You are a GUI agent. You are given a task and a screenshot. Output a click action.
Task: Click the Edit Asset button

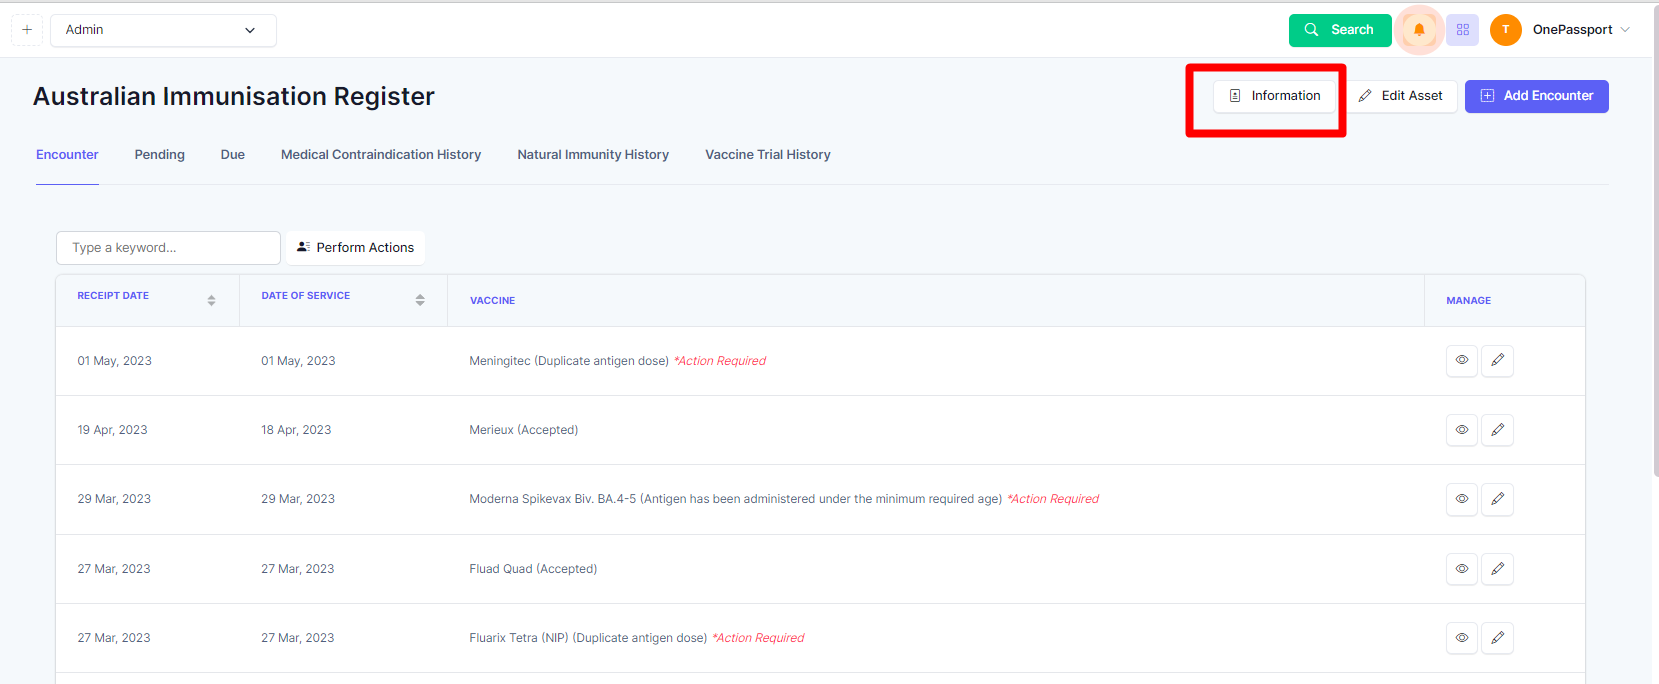point(1400,96)
